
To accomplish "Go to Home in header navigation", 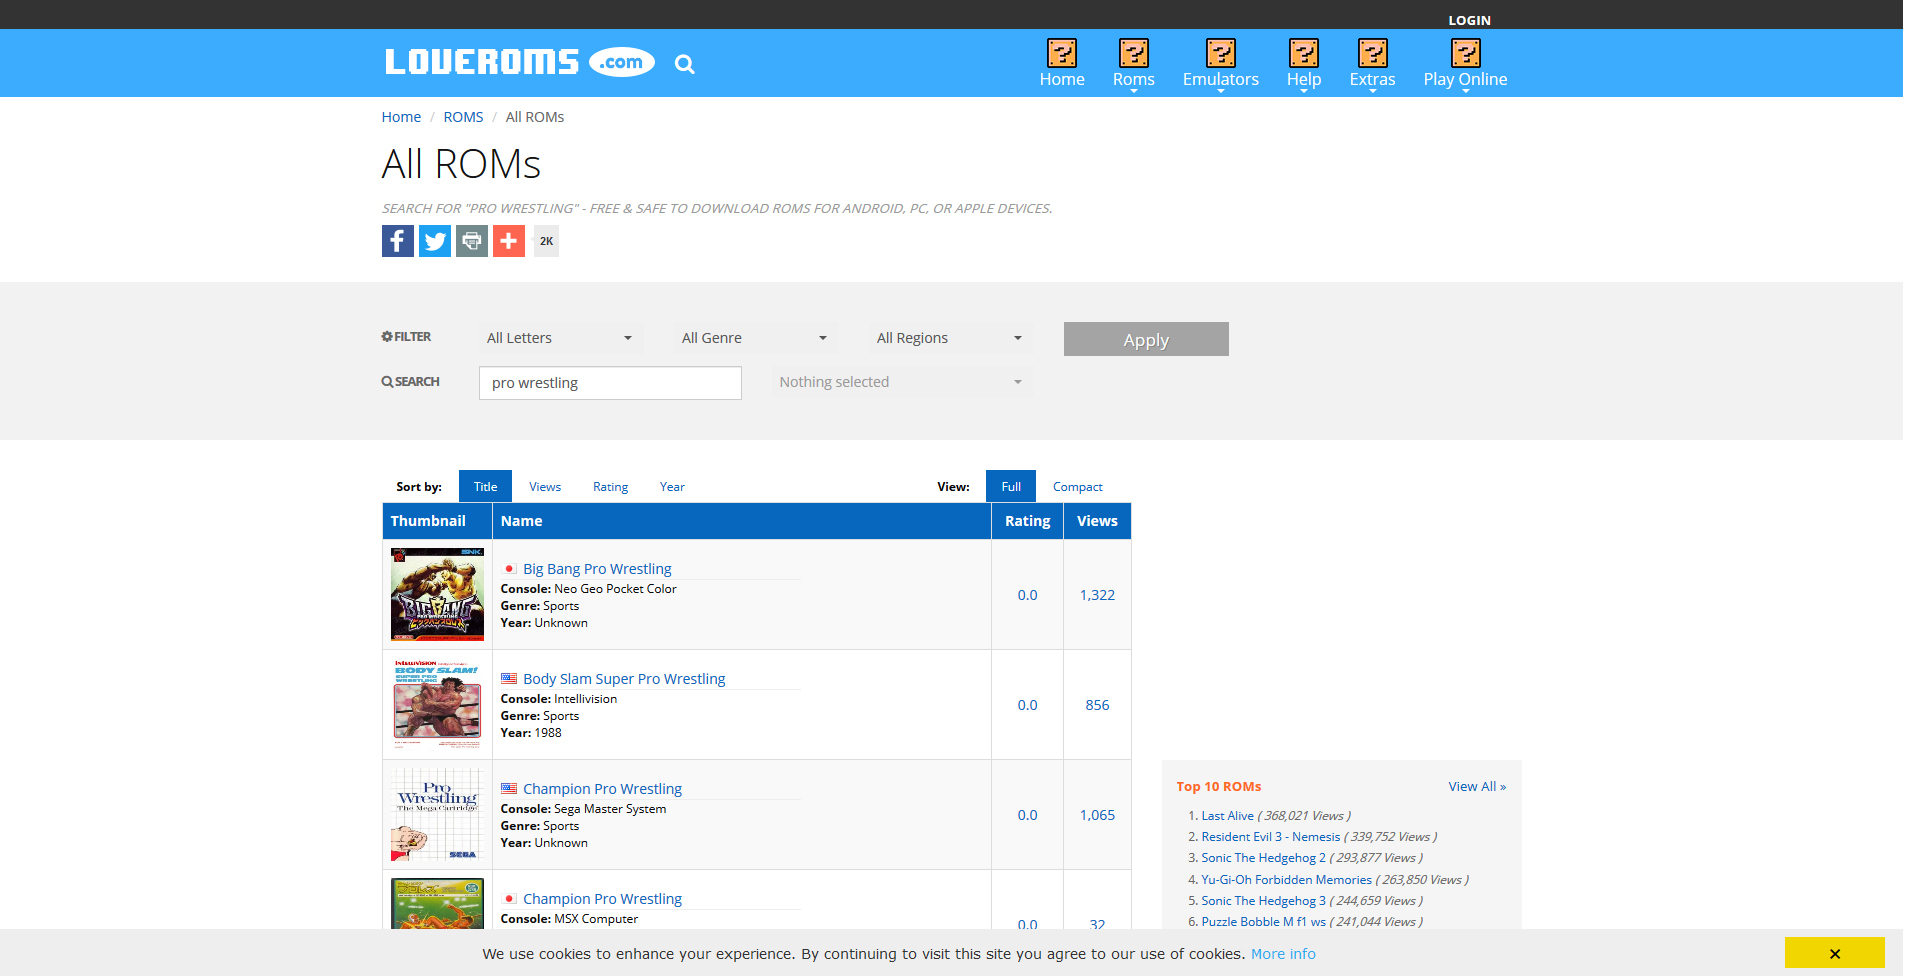I will (x=1062, y=80).
